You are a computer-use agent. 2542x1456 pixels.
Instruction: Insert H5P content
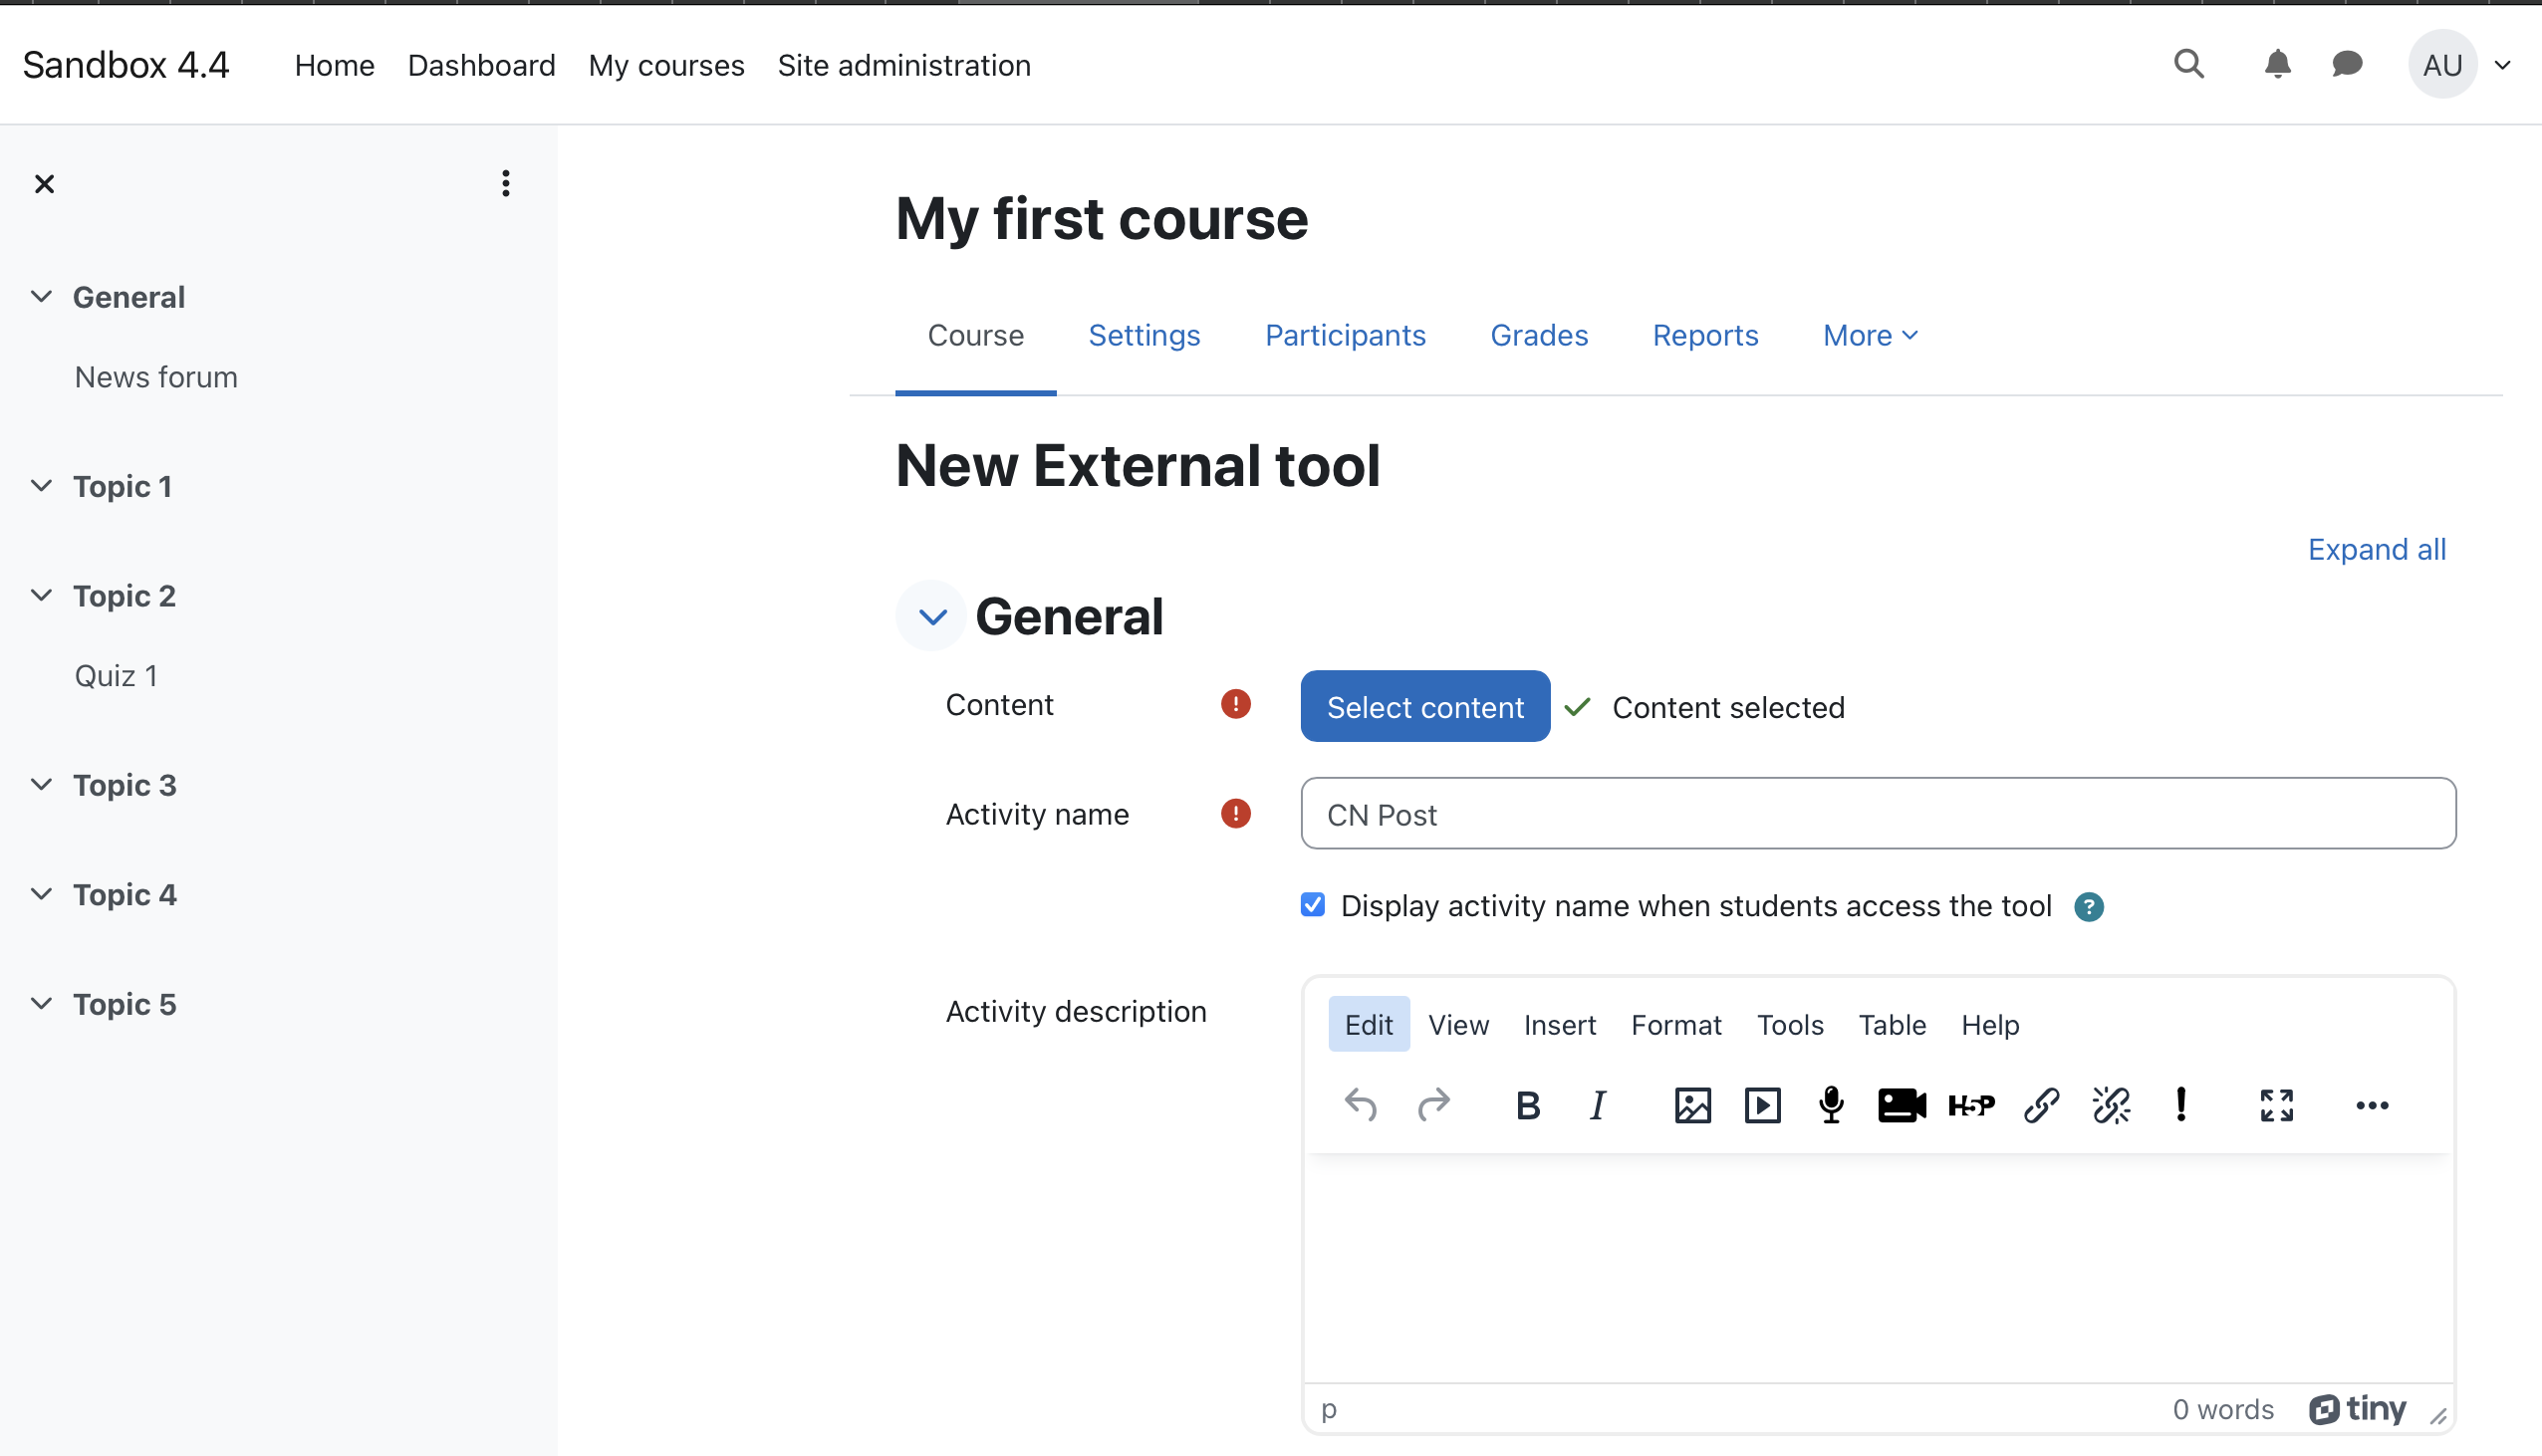tap(1971, 1105)
